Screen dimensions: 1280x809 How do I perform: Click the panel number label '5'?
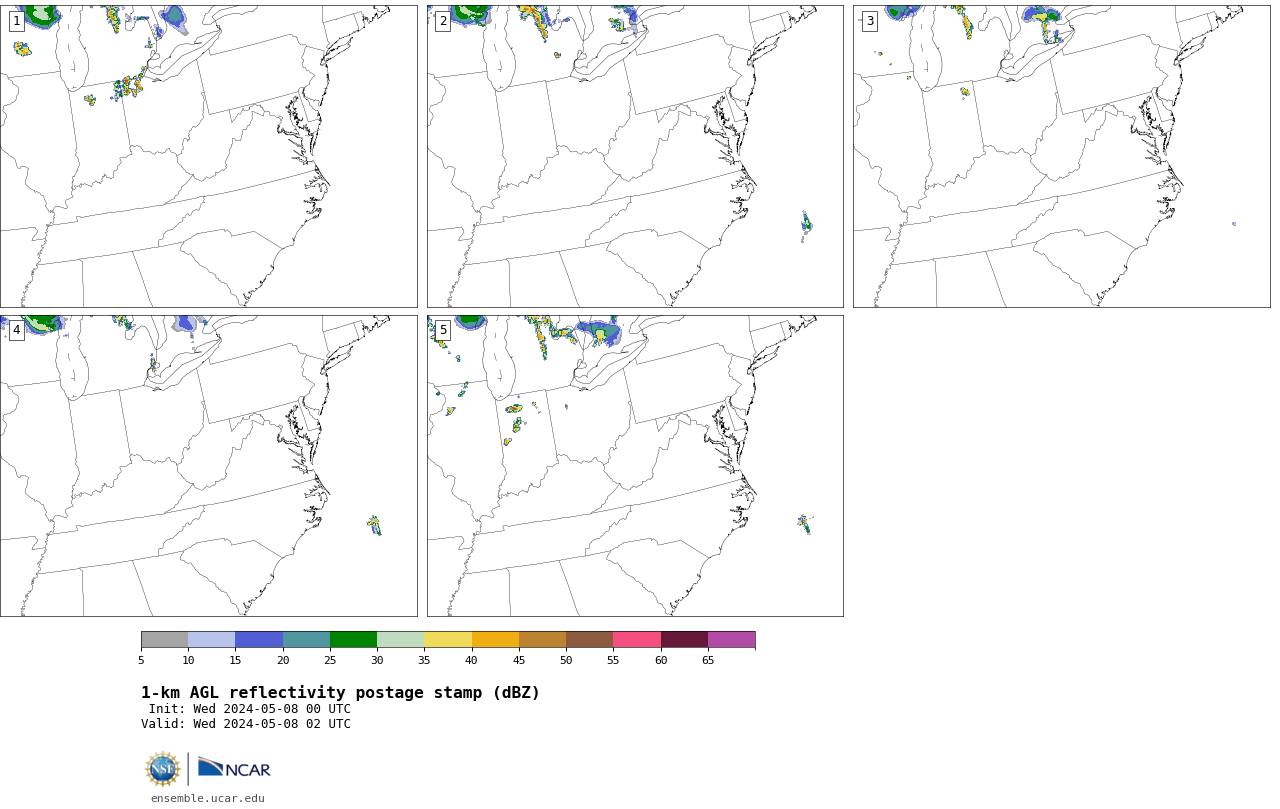[443, 330]
